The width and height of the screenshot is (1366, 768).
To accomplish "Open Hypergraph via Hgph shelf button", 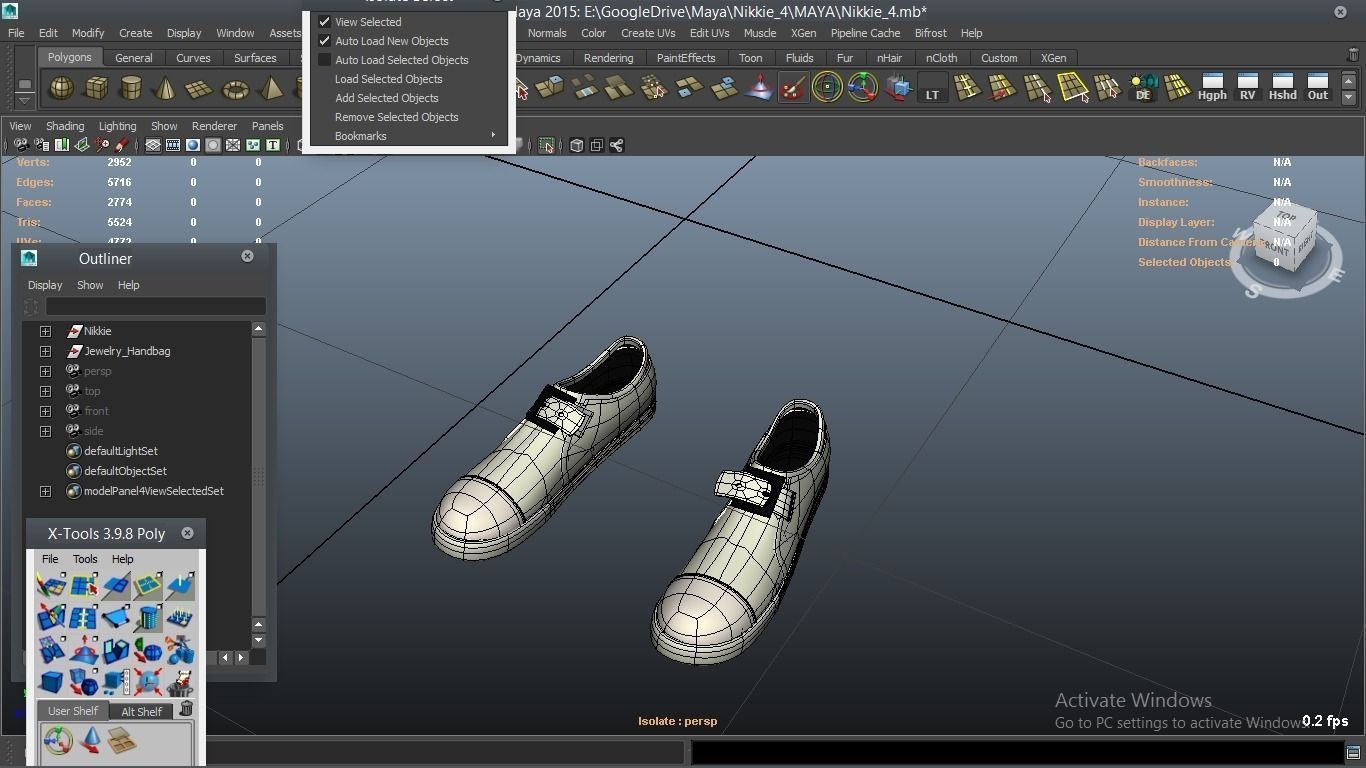I will click(x=1212, y=88).
